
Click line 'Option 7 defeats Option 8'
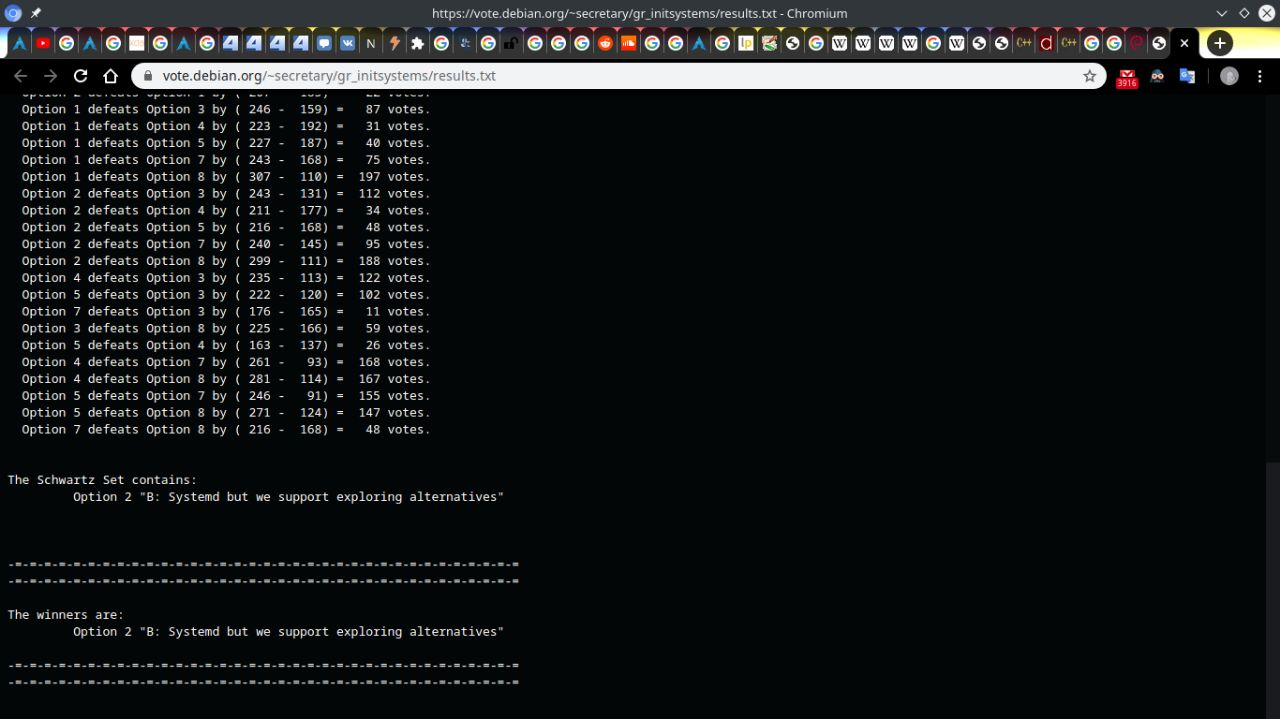(226, 429)
